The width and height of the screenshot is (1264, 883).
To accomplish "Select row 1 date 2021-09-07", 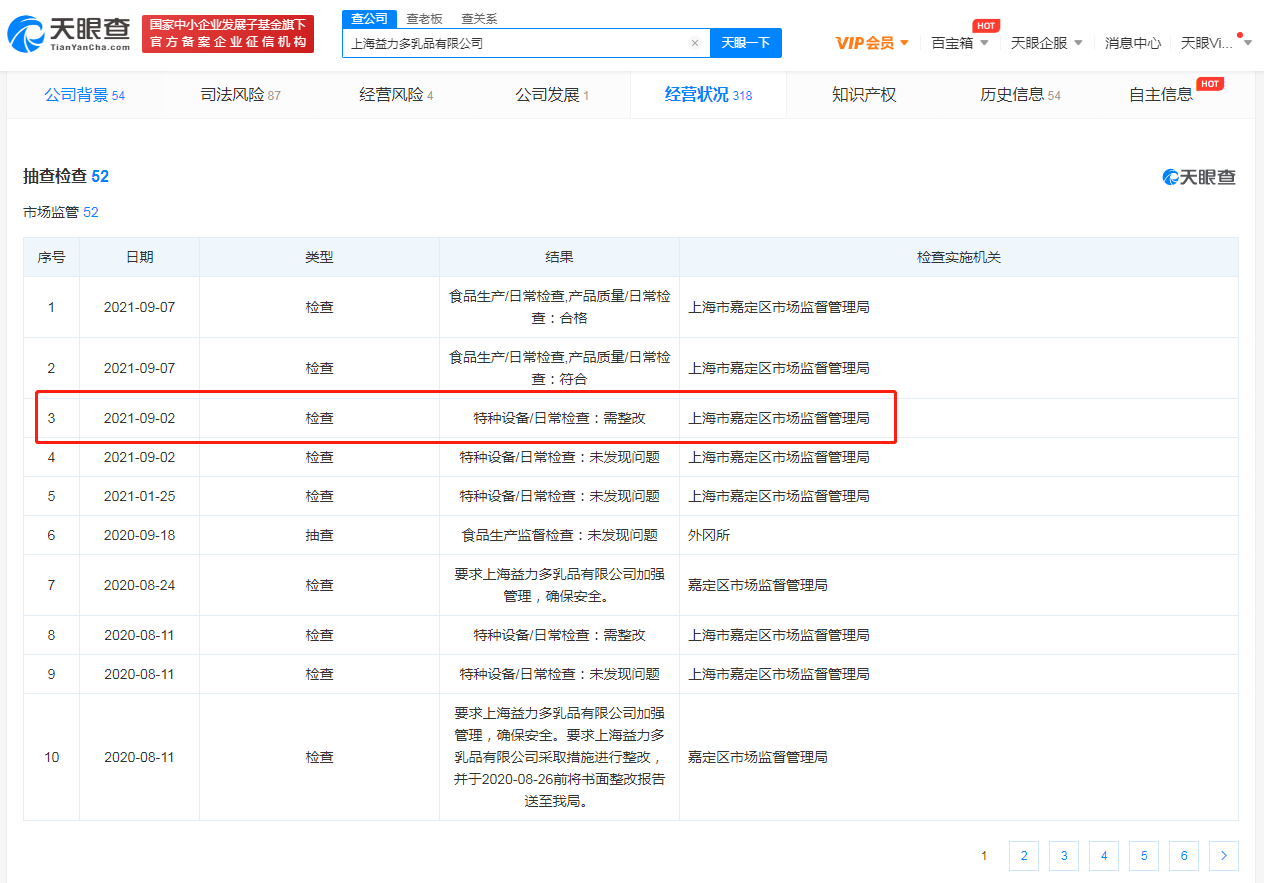I will coord(139,307).
